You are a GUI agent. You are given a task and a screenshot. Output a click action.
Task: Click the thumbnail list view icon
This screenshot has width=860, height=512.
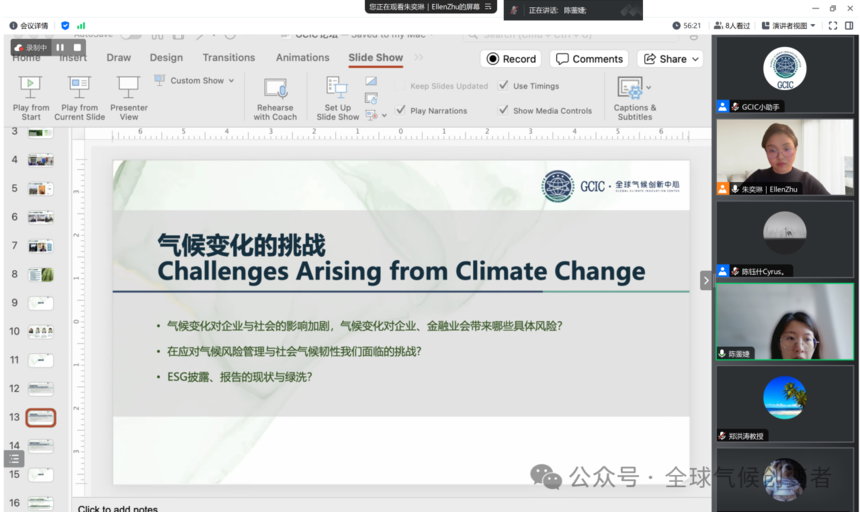point(14,459)
